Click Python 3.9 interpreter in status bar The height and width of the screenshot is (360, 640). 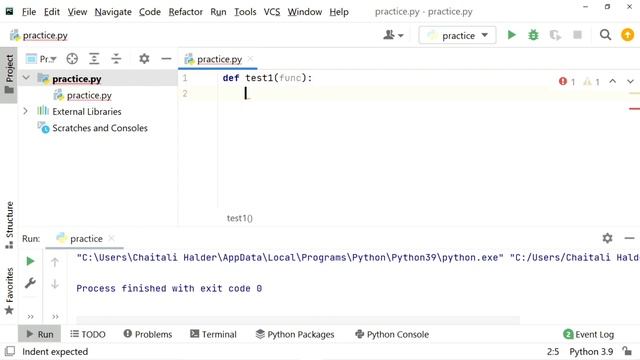point(591,351)
